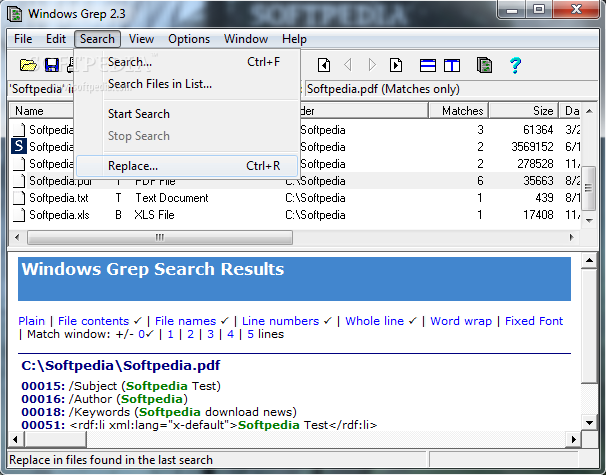The height and width of the screenshot is (475, 606).
Task: Click match line number 00051
Action: click(43, 425)
